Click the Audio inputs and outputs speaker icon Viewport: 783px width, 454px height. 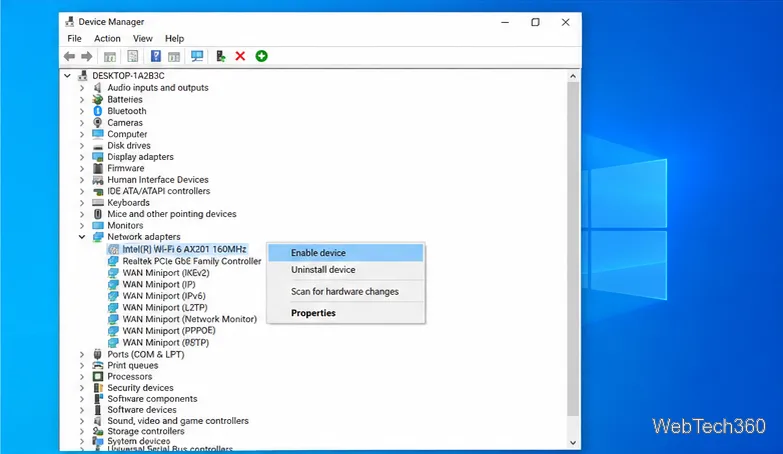pyautogui.click(x=98, y=87)
